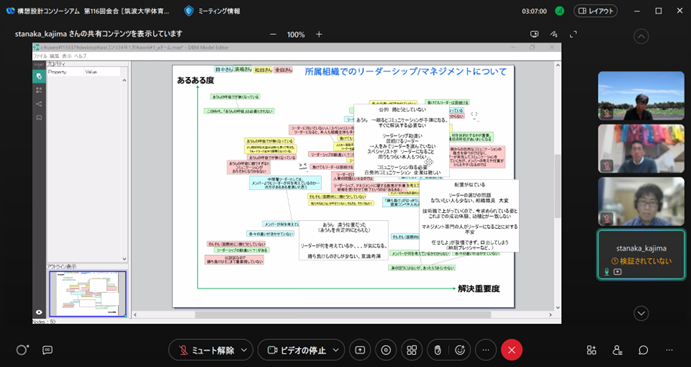The image size is (691, 367).
Task: Open the apps grid icon
Action: (x=412, y=350)
